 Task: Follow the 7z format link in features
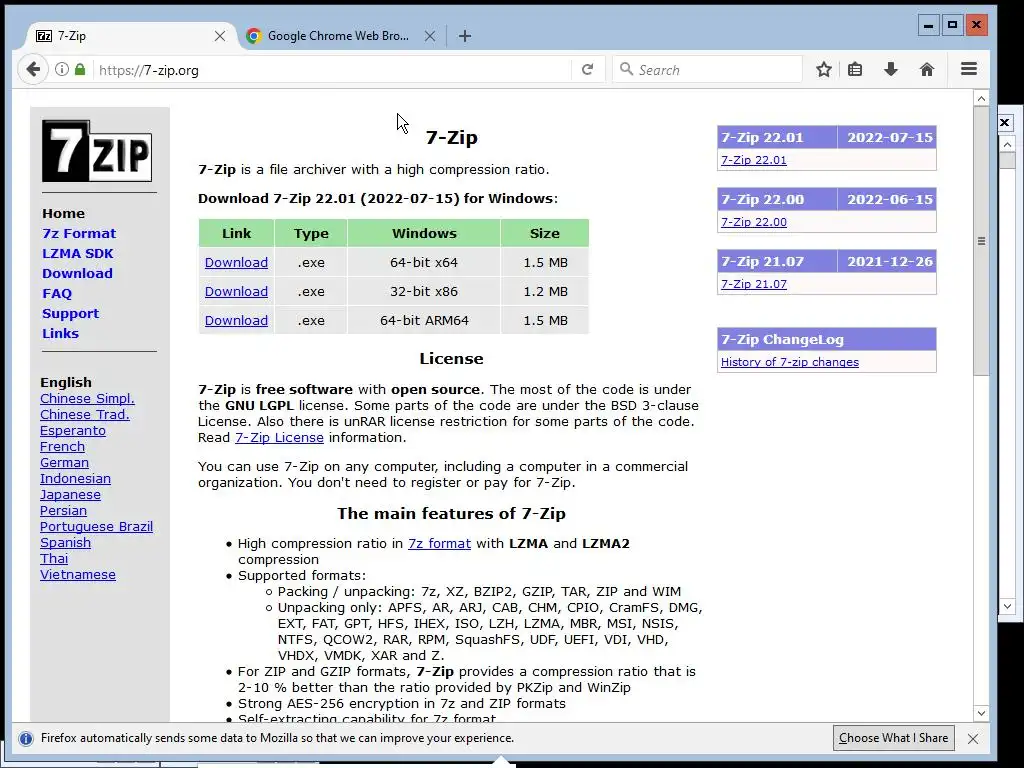pyautogui.click(x=440, y=543)
